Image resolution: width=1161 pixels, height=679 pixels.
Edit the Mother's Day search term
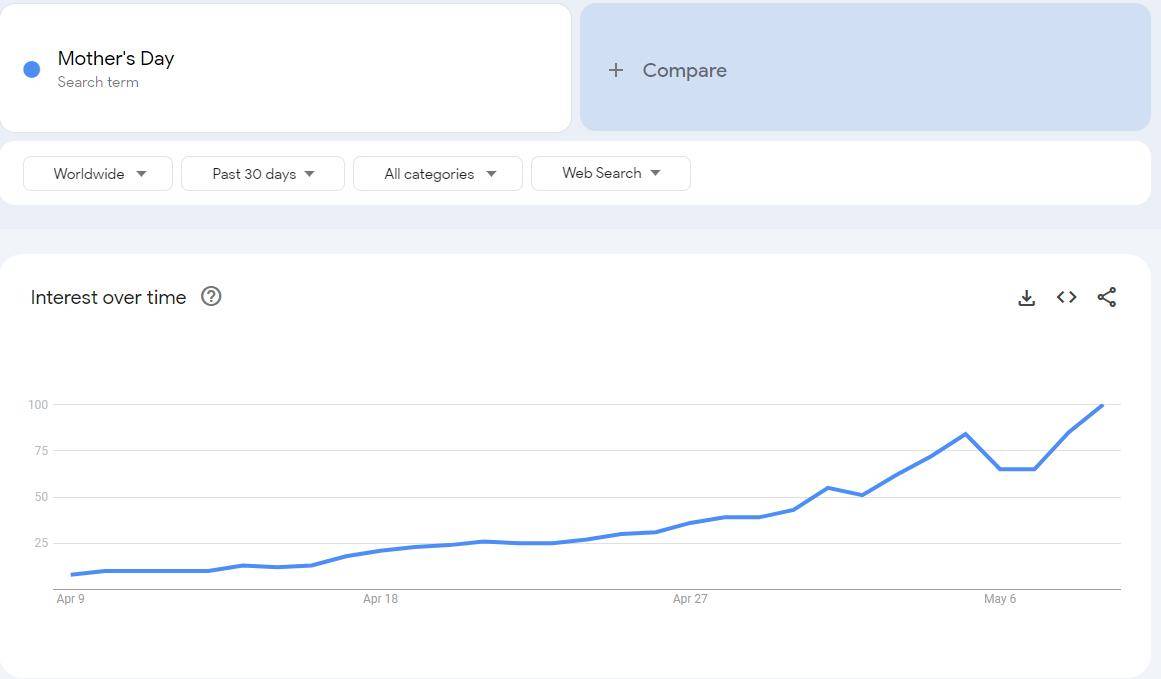116,58
